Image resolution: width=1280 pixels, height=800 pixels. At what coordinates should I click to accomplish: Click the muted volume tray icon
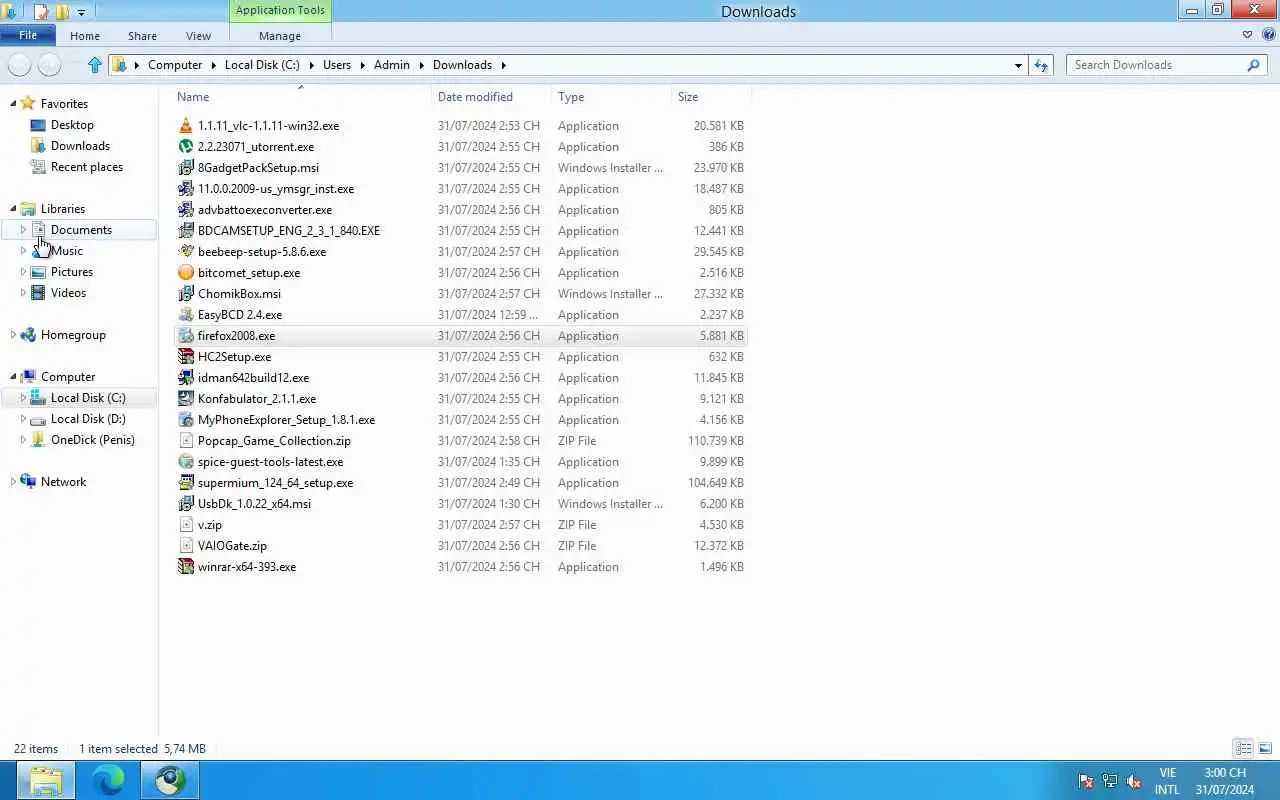pyautogui.click(x=1134, y=781)
